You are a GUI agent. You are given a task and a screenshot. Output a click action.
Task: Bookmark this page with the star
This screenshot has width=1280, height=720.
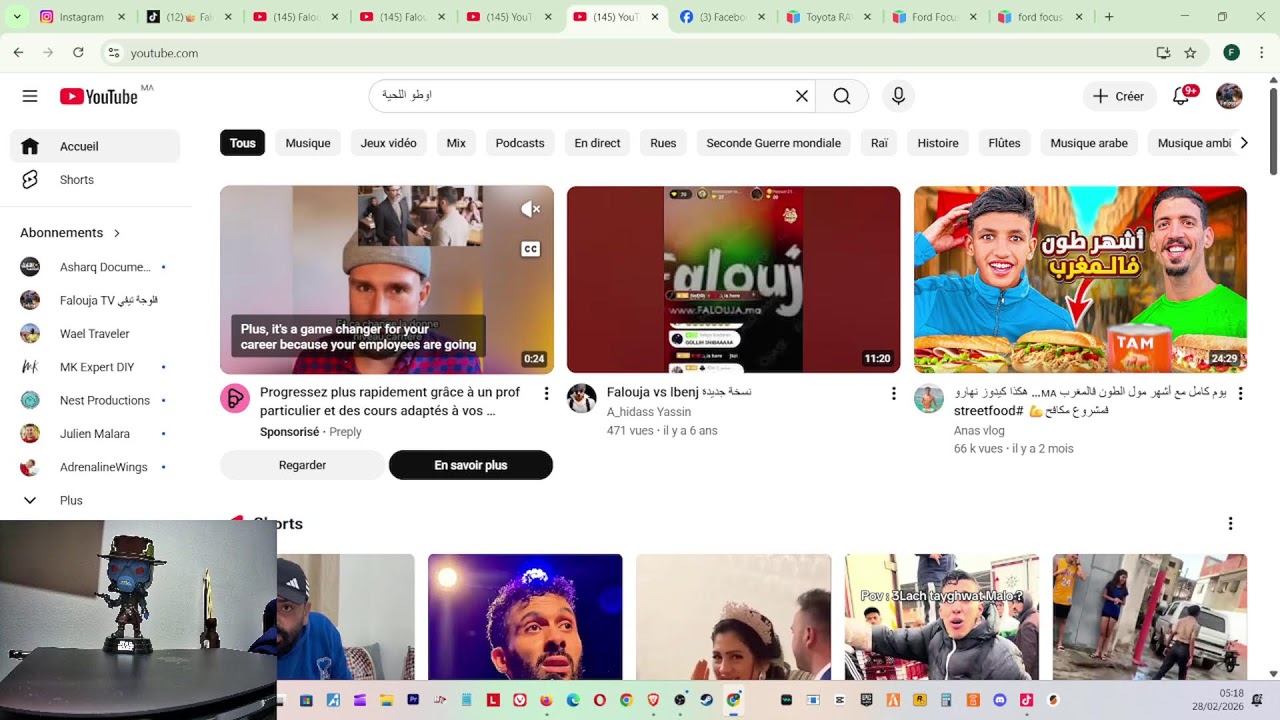1190,53
